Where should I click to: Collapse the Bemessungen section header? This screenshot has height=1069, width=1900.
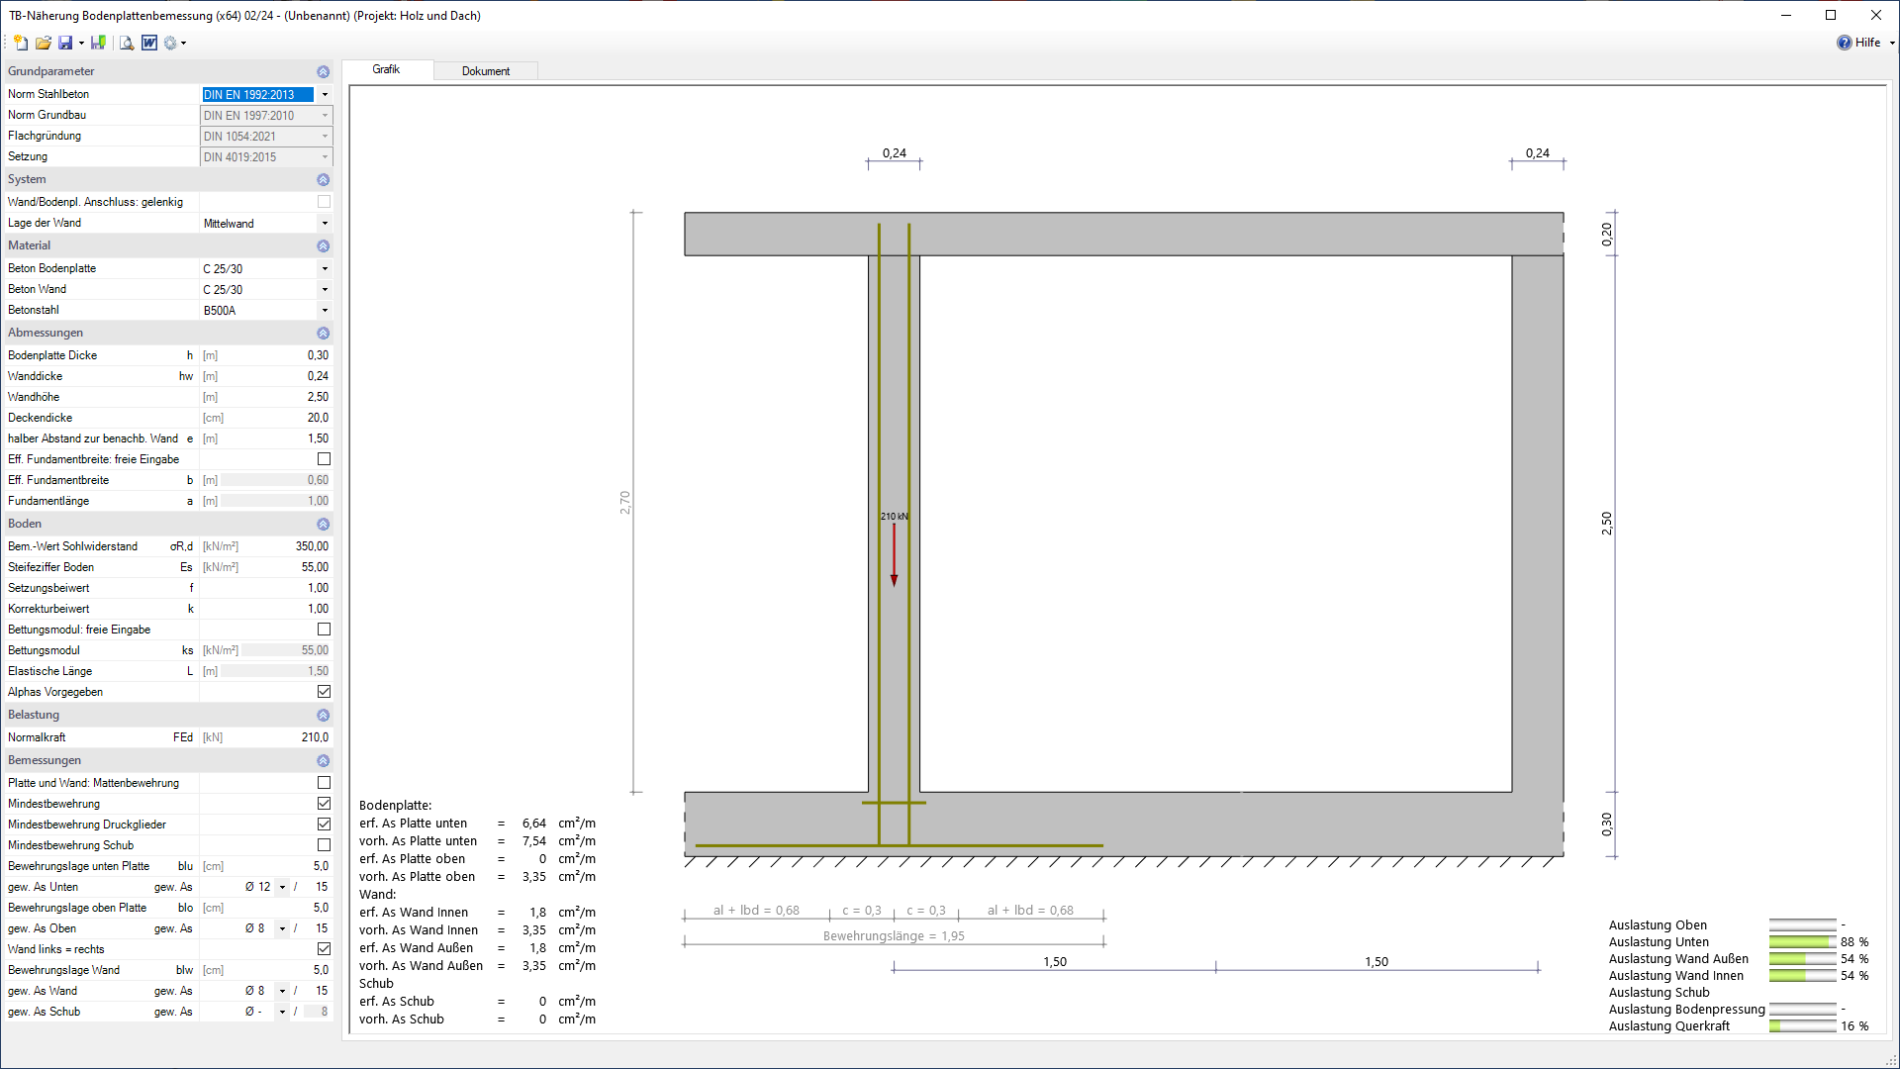(x=323, y=761)
